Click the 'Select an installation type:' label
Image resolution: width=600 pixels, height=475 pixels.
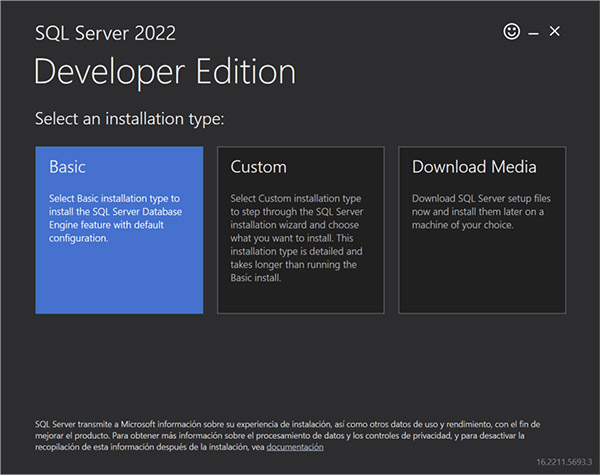click(130, 119)
